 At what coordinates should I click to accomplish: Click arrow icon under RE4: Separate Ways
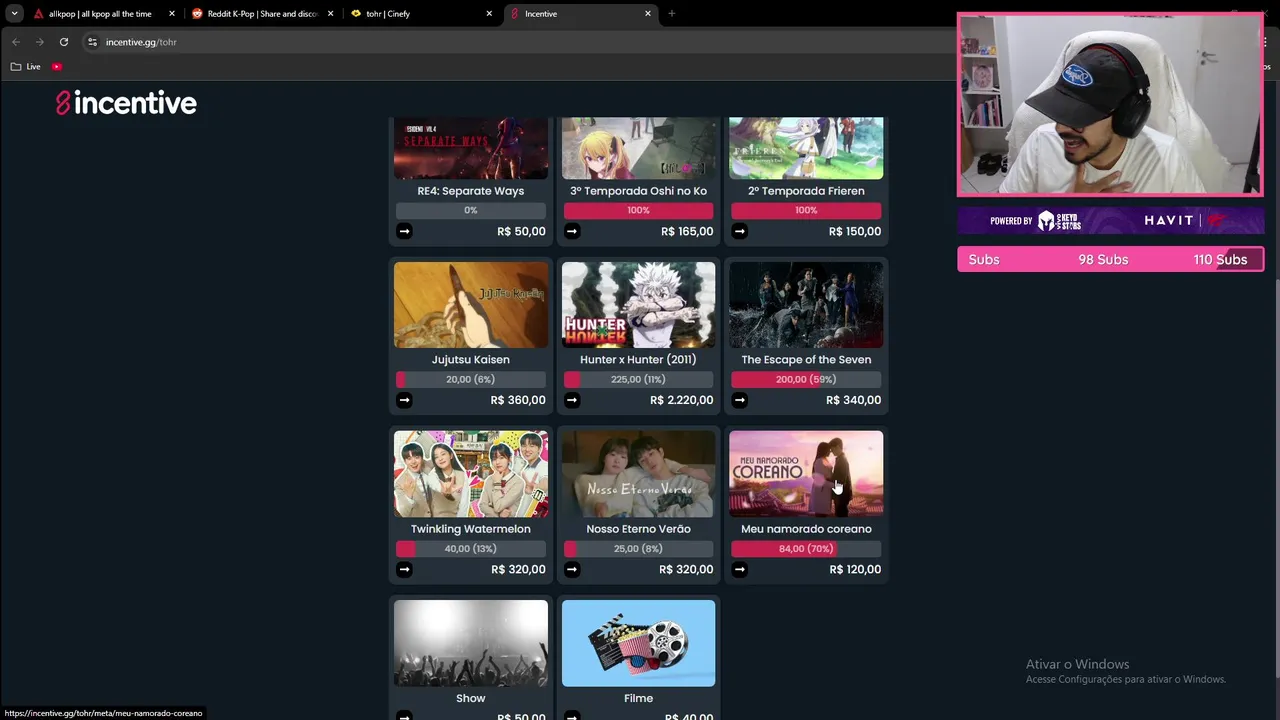click(404, 231)
